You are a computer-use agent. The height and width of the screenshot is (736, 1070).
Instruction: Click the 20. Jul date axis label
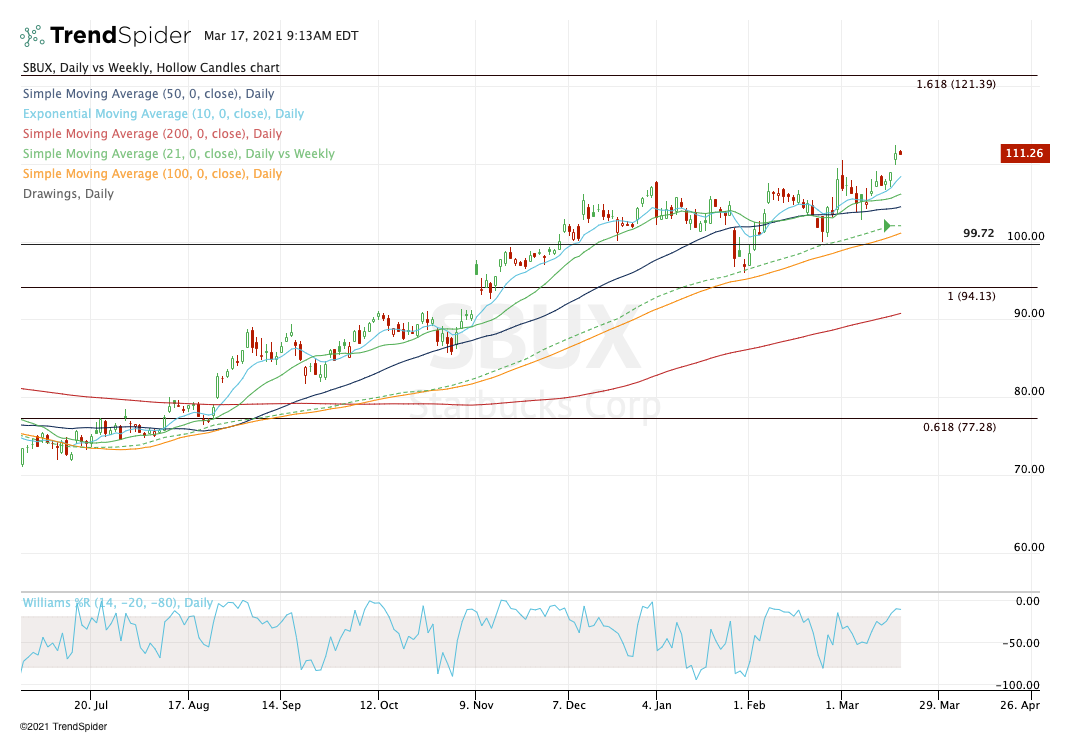click(x=91, y=705)
